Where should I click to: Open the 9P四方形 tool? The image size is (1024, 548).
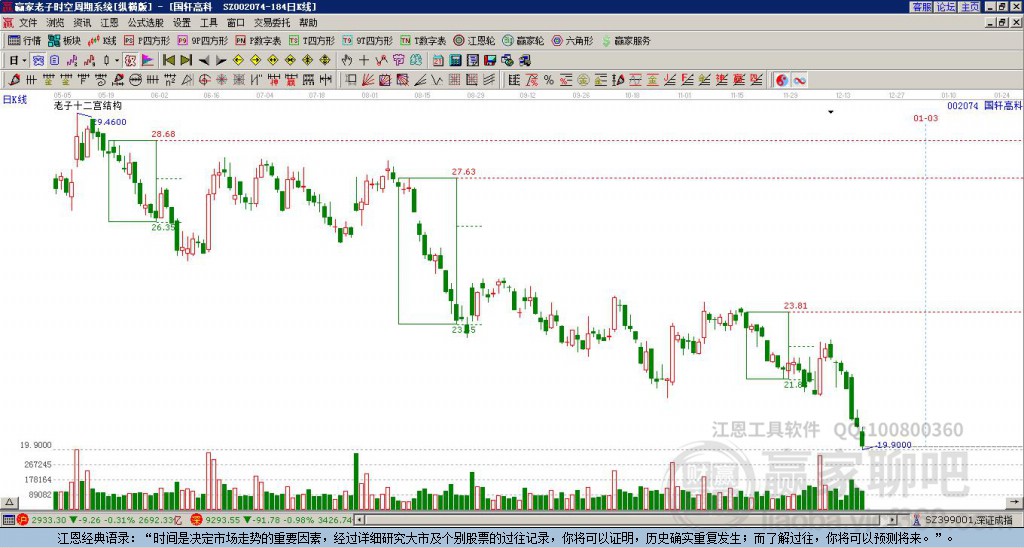(203, 40)
